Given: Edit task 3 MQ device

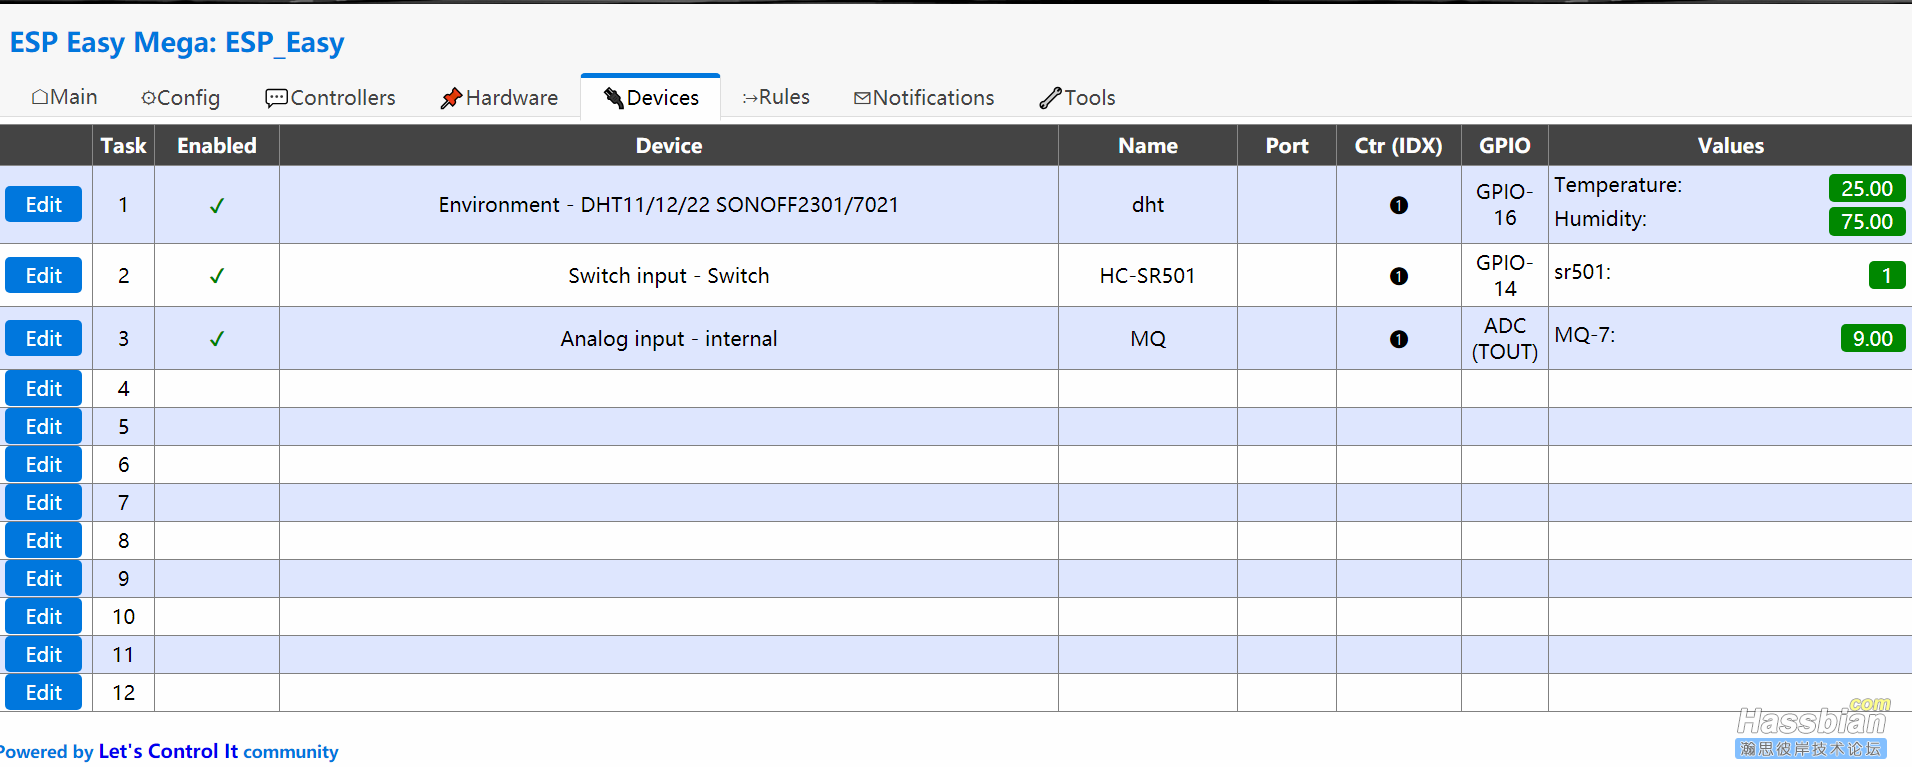Looking at the screenshot, I should 44,338.
